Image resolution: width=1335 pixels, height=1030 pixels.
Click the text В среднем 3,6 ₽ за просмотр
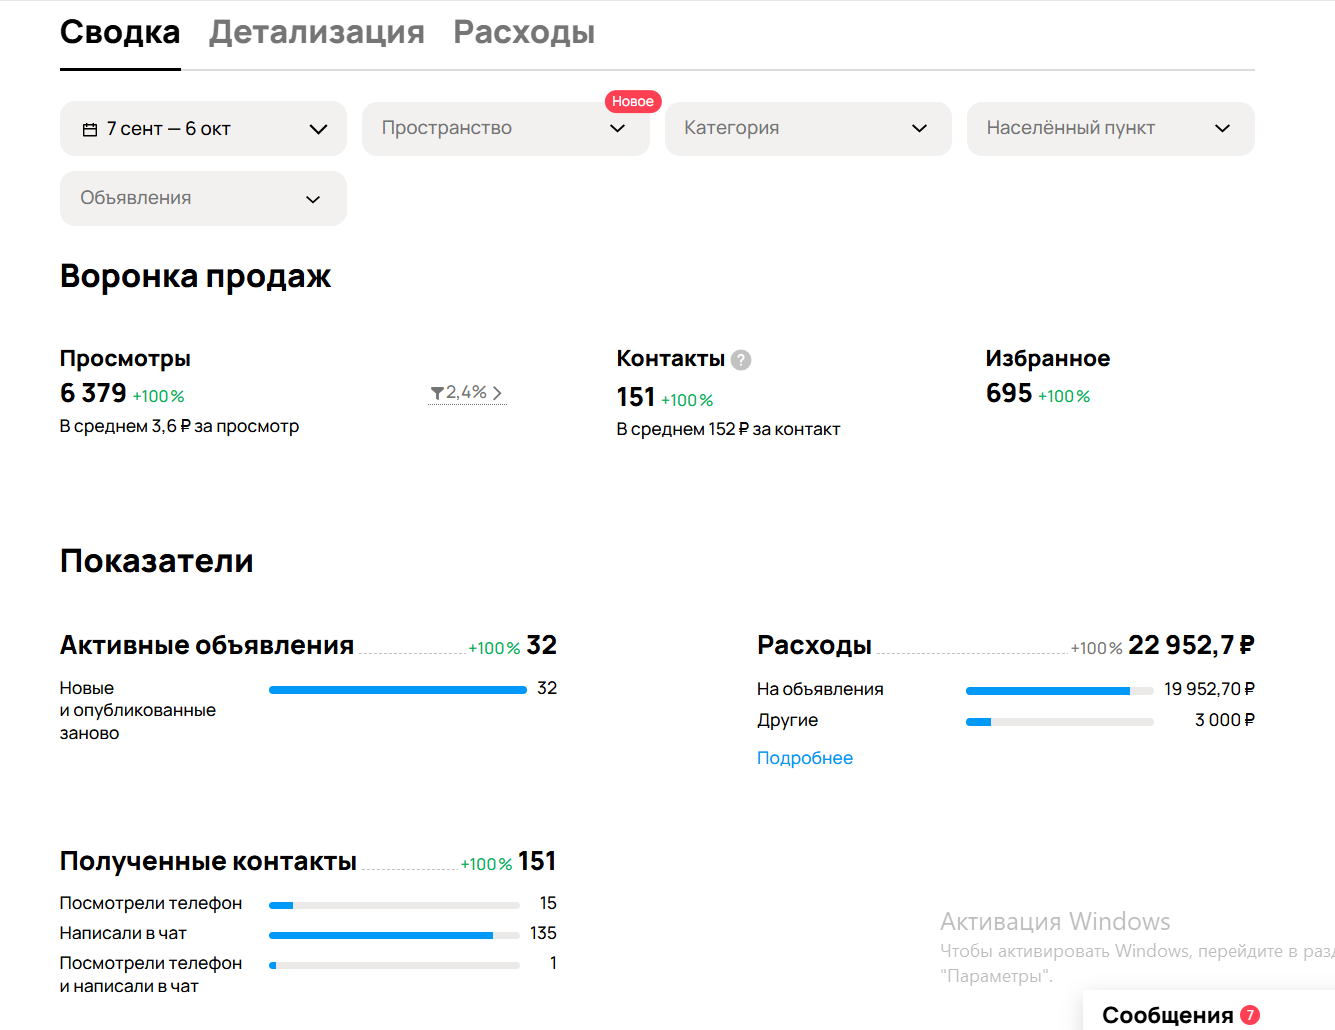click(x=179, y=426)
